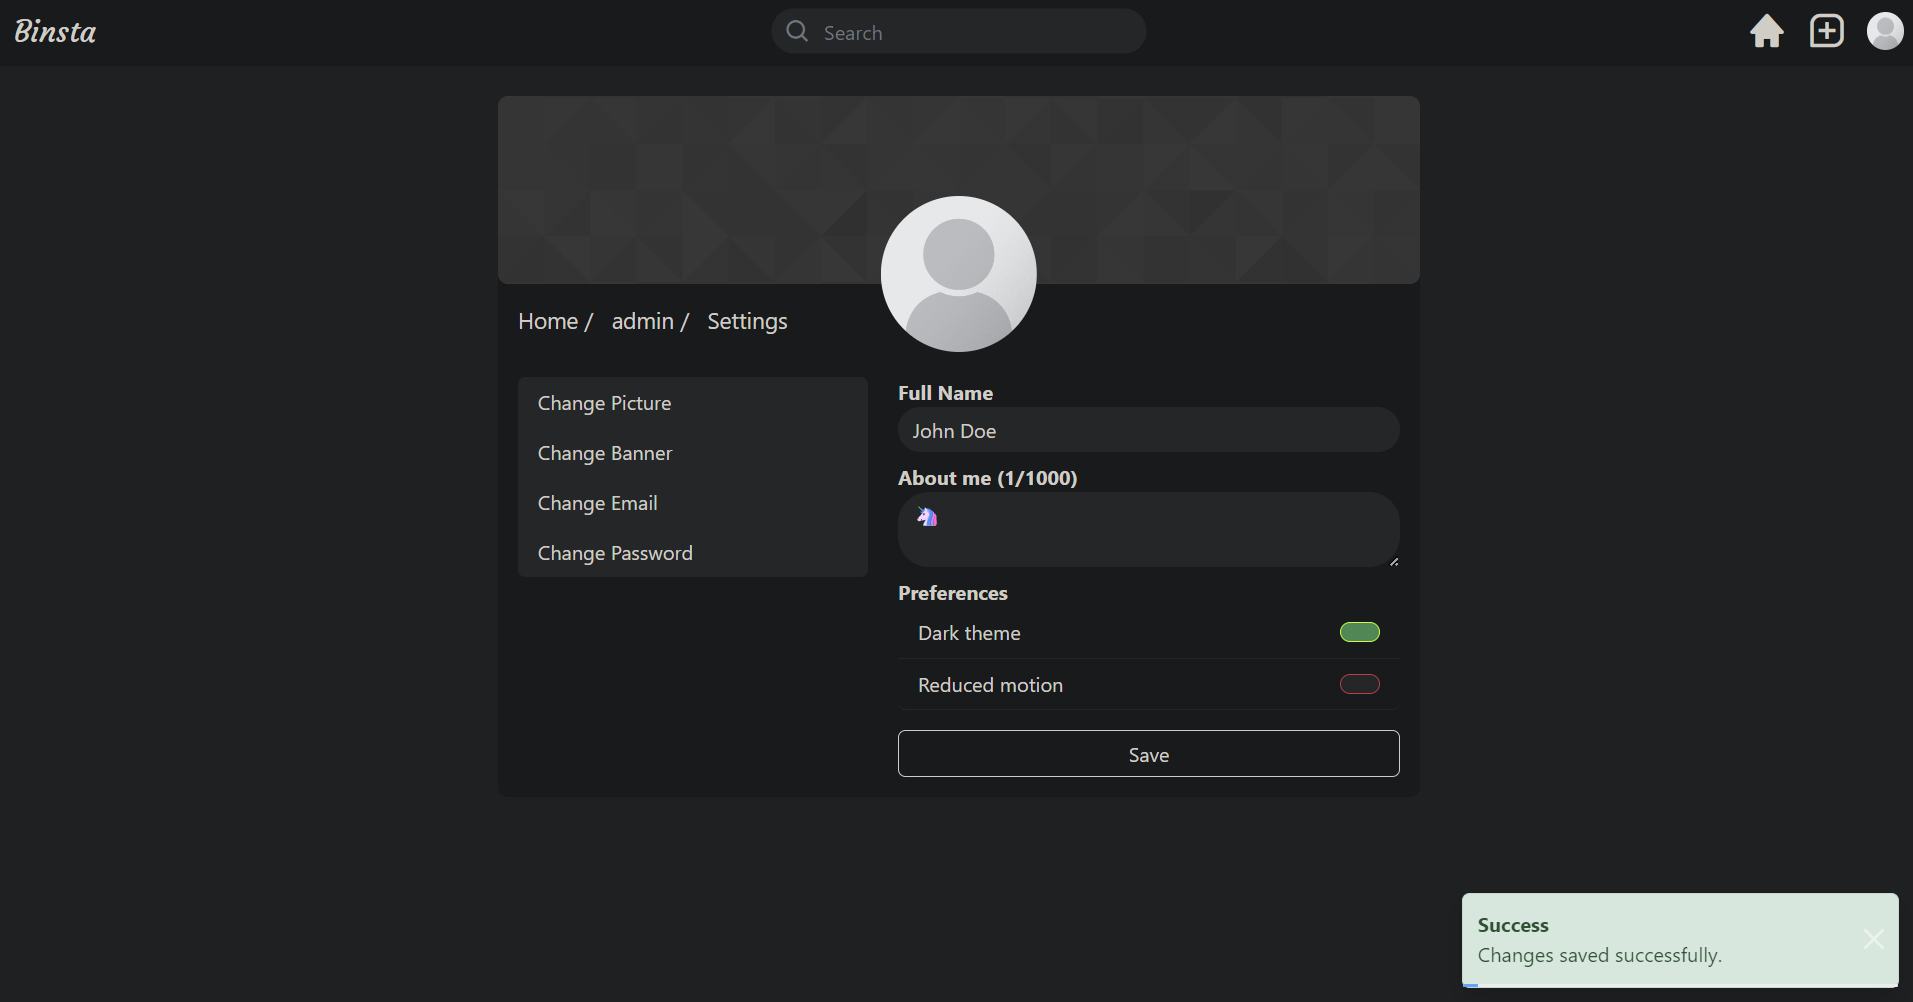The width and height of the screenshot is (1913, 1002).
Task: Click Settings in the breadcrumb
Action: click(747, 321)
